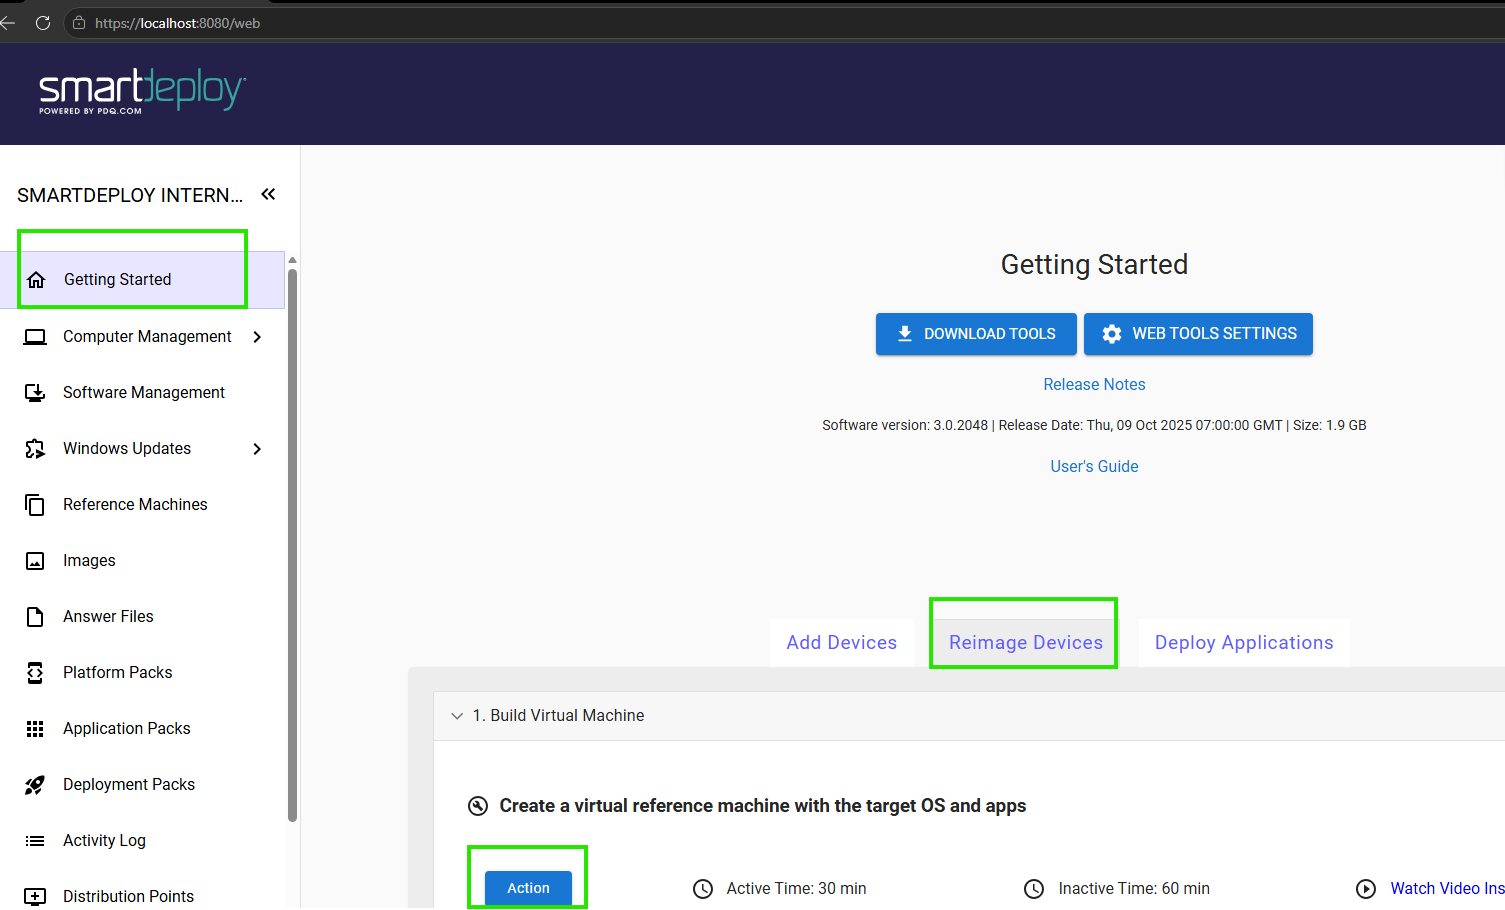Click the sidebar vertical scrollbar
The width and height of the screenshot is (1505, 910).
tap(292, 540)
